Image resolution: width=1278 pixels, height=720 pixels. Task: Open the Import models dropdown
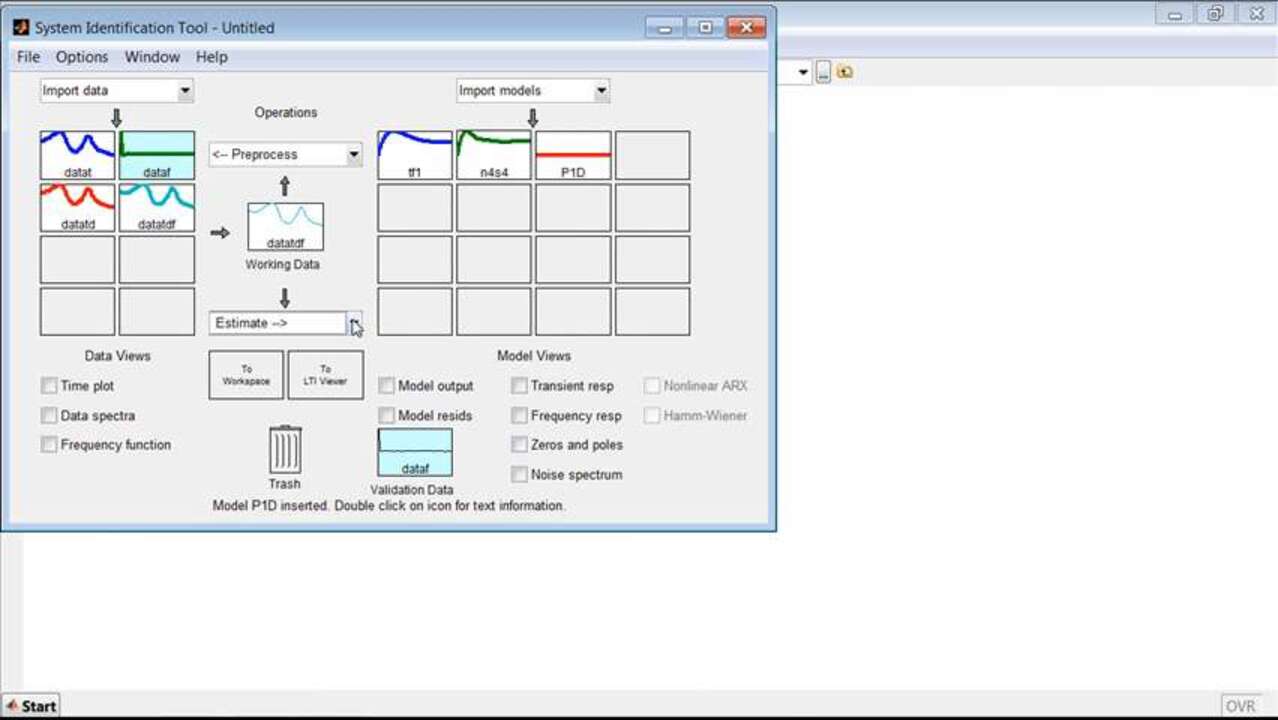[x=533, y=91]
